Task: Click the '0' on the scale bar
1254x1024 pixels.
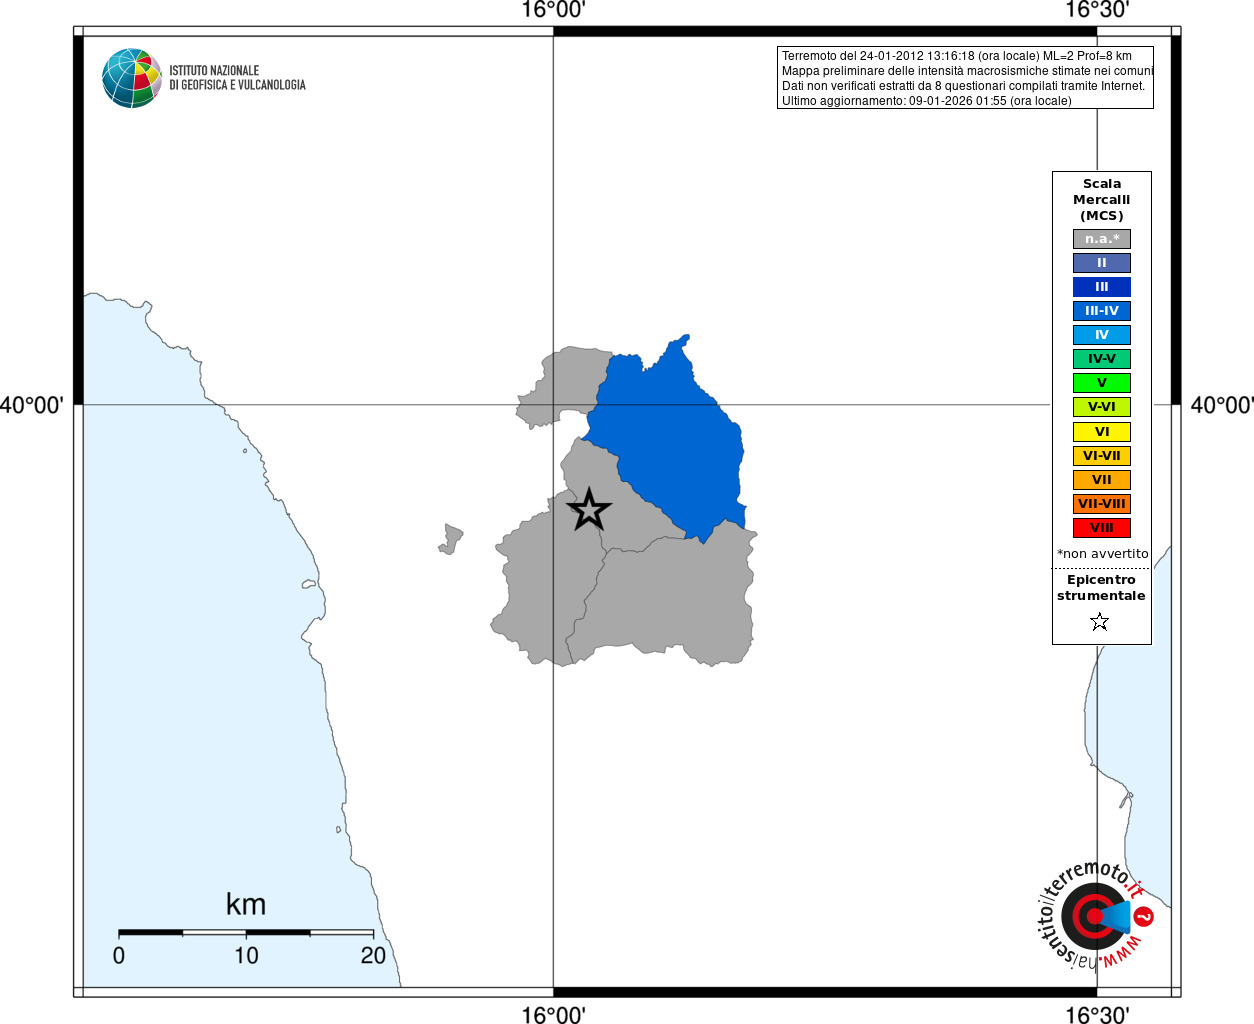Action: point(119,956)
